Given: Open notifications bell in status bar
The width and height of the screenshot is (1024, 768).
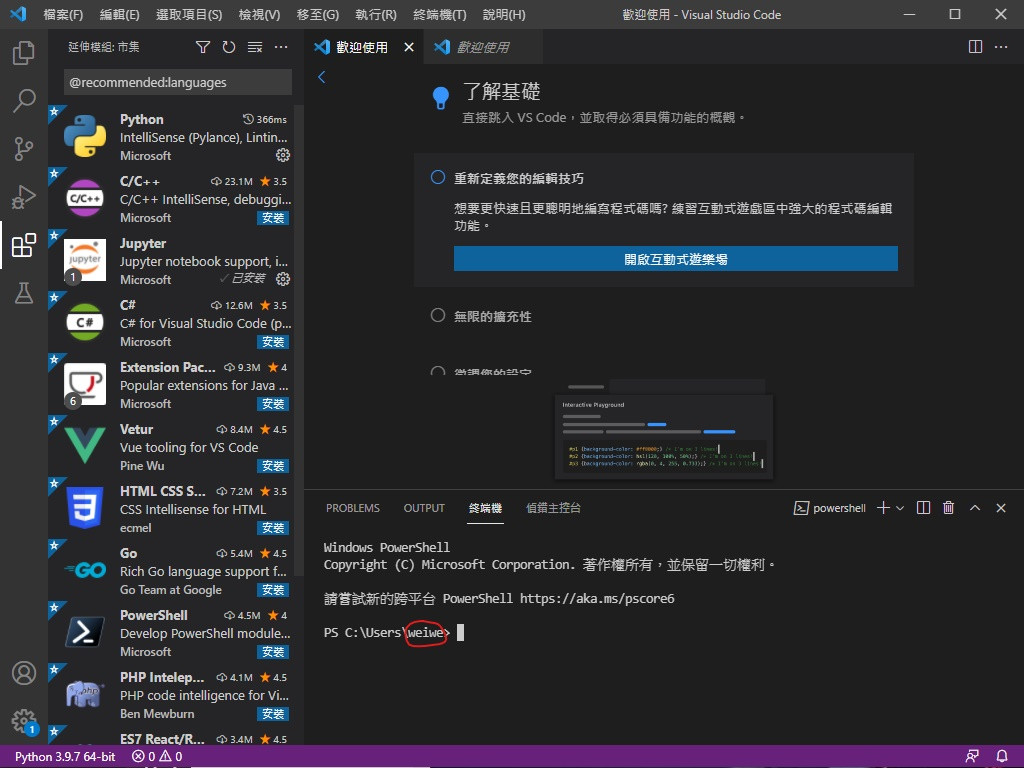Looking at the screenshot, I should [x=1002, y=756].
